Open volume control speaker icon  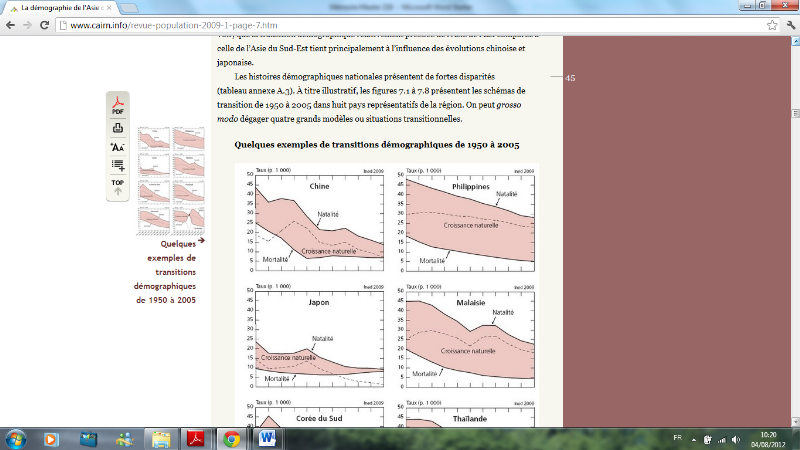[x=736, y=439]
